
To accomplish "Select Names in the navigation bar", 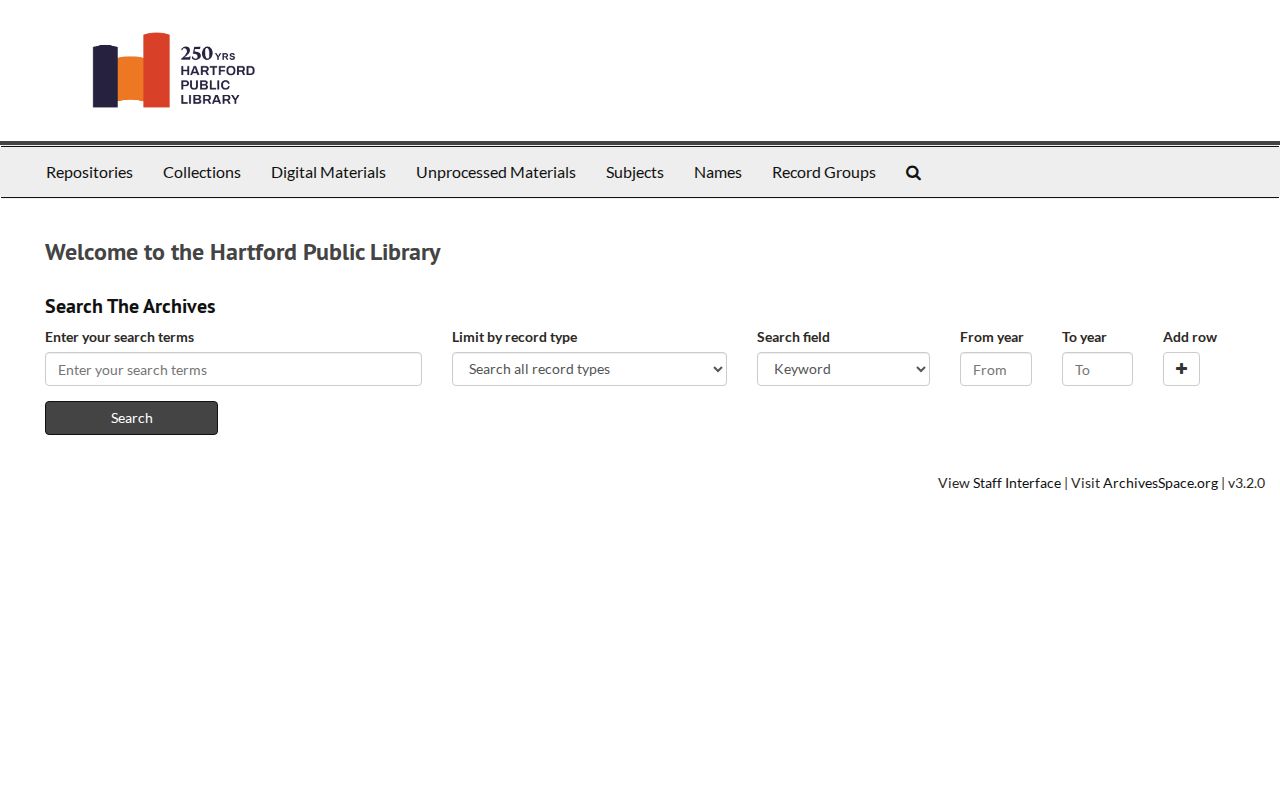I will [718, 172].
